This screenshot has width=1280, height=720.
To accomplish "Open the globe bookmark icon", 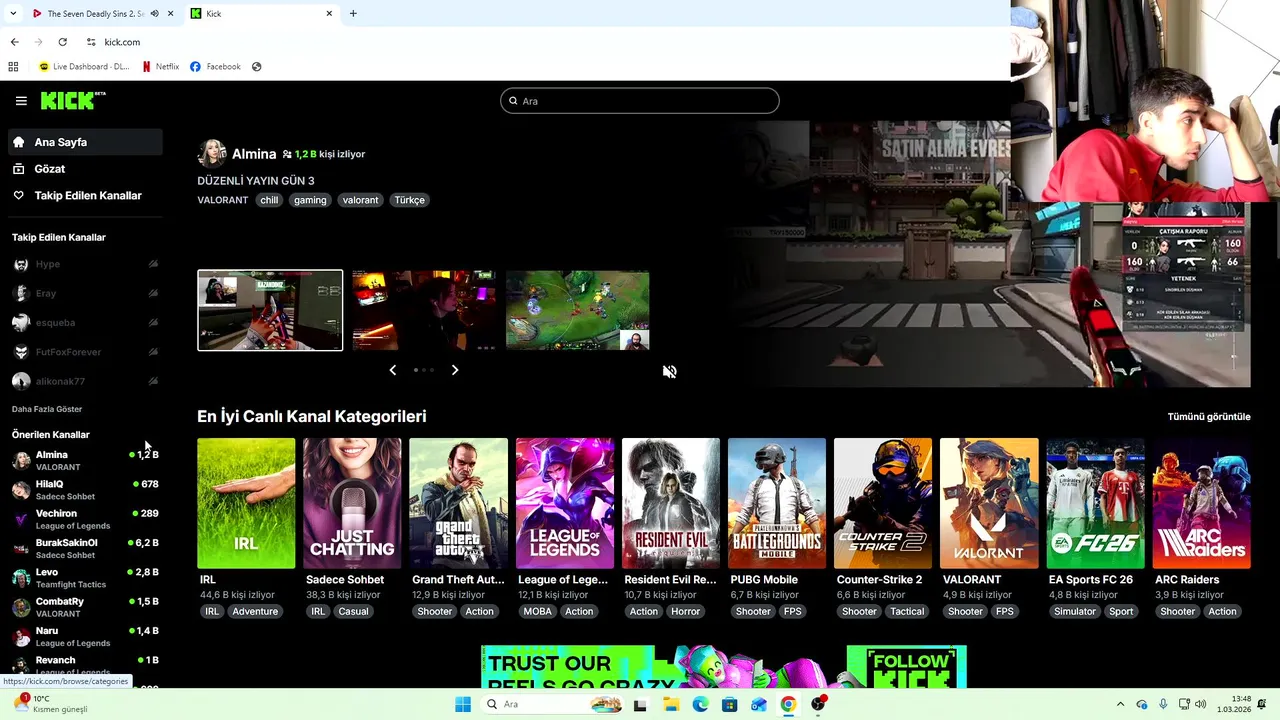I will point(257,67).
